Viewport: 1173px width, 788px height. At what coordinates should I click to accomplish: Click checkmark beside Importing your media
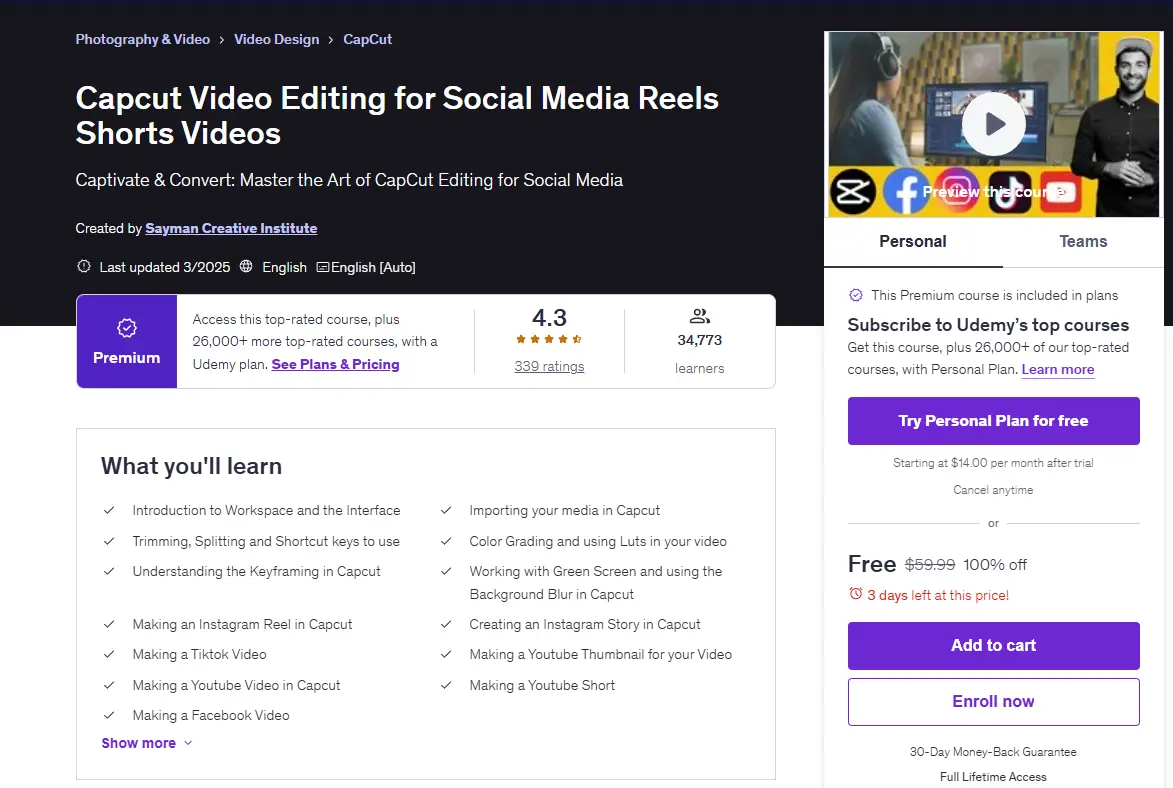(446, 510)
